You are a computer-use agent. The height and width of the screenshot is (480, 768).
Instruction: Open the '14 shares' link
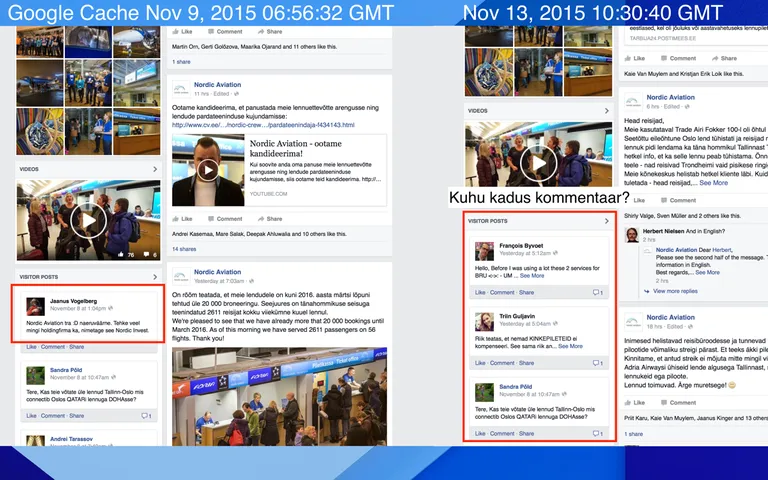184,249
